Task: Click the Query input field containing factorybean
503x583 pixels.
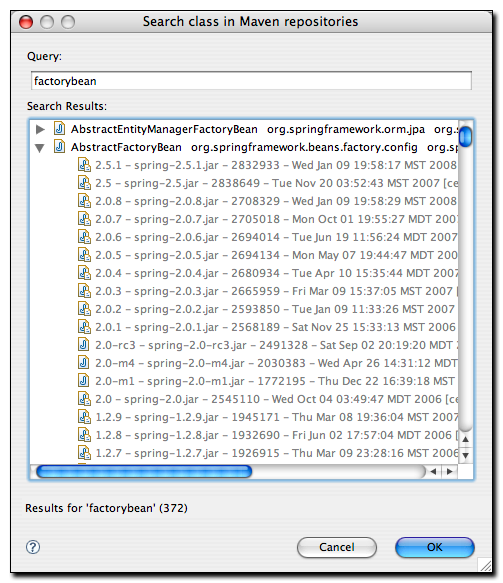Action: point(251,81)
